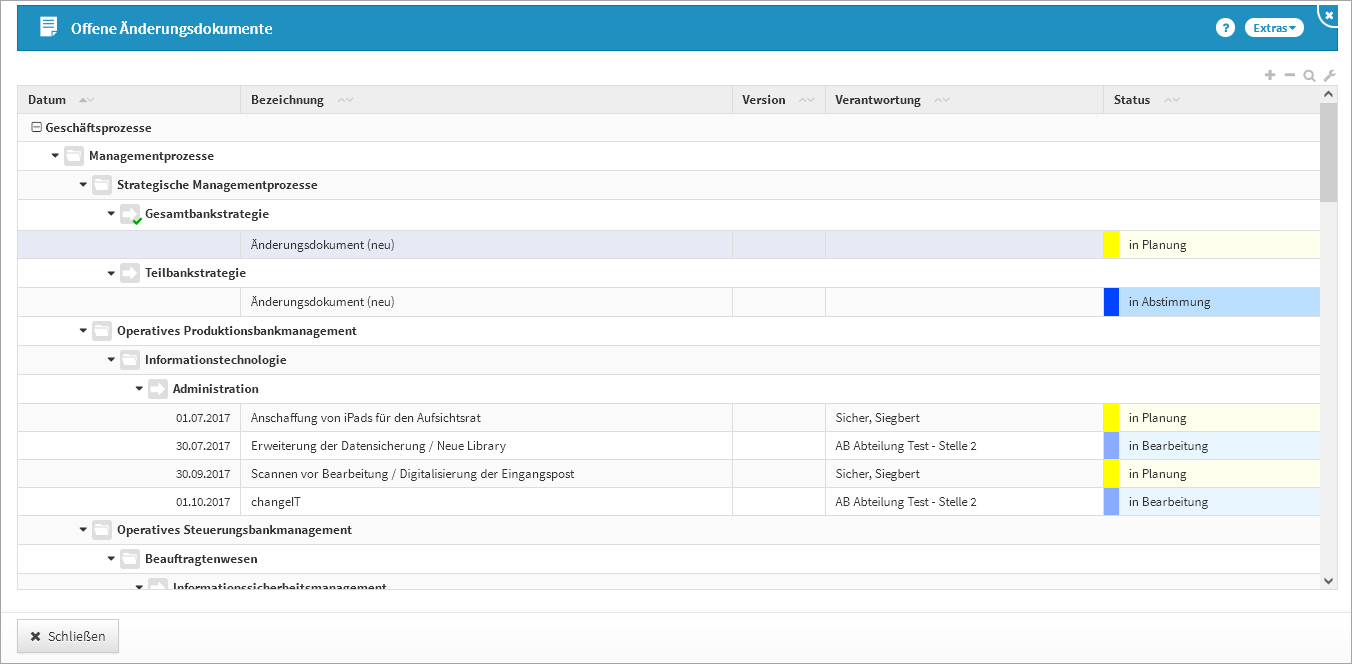Collapse the Administration tree node
Viewport: 1352px width, 664px height.
tap(140, 389)
